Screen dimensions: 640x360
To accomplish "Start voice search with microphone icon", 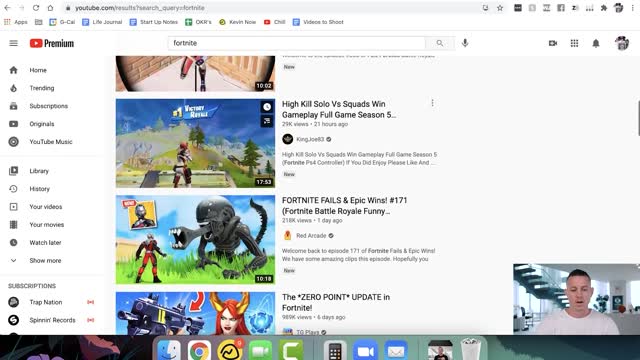I will (465, 43).
